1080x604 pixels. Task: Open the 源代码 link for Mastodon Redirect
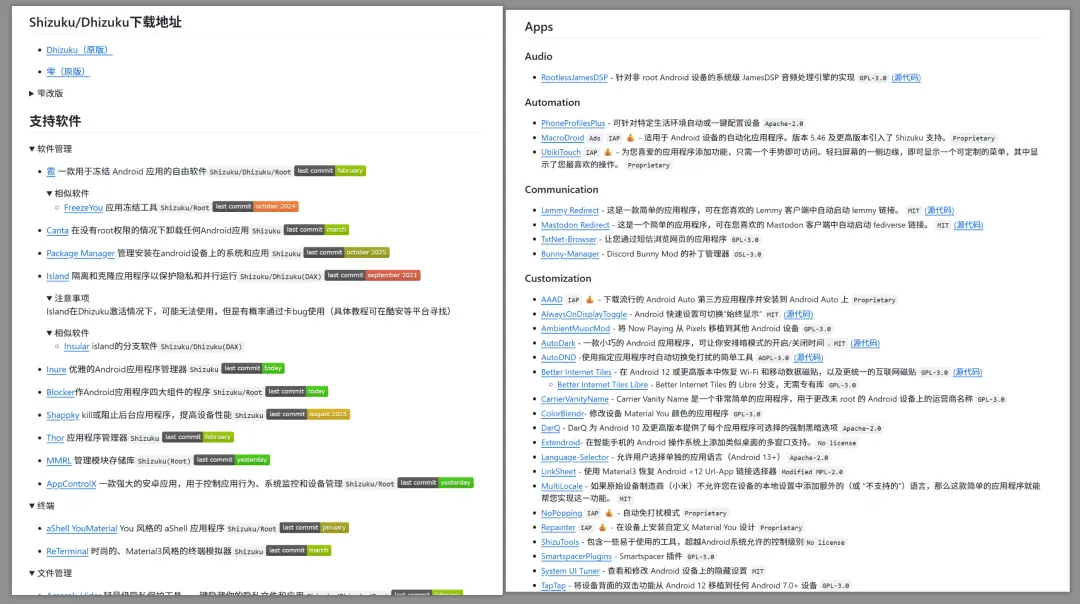click(x=968, y=225)
